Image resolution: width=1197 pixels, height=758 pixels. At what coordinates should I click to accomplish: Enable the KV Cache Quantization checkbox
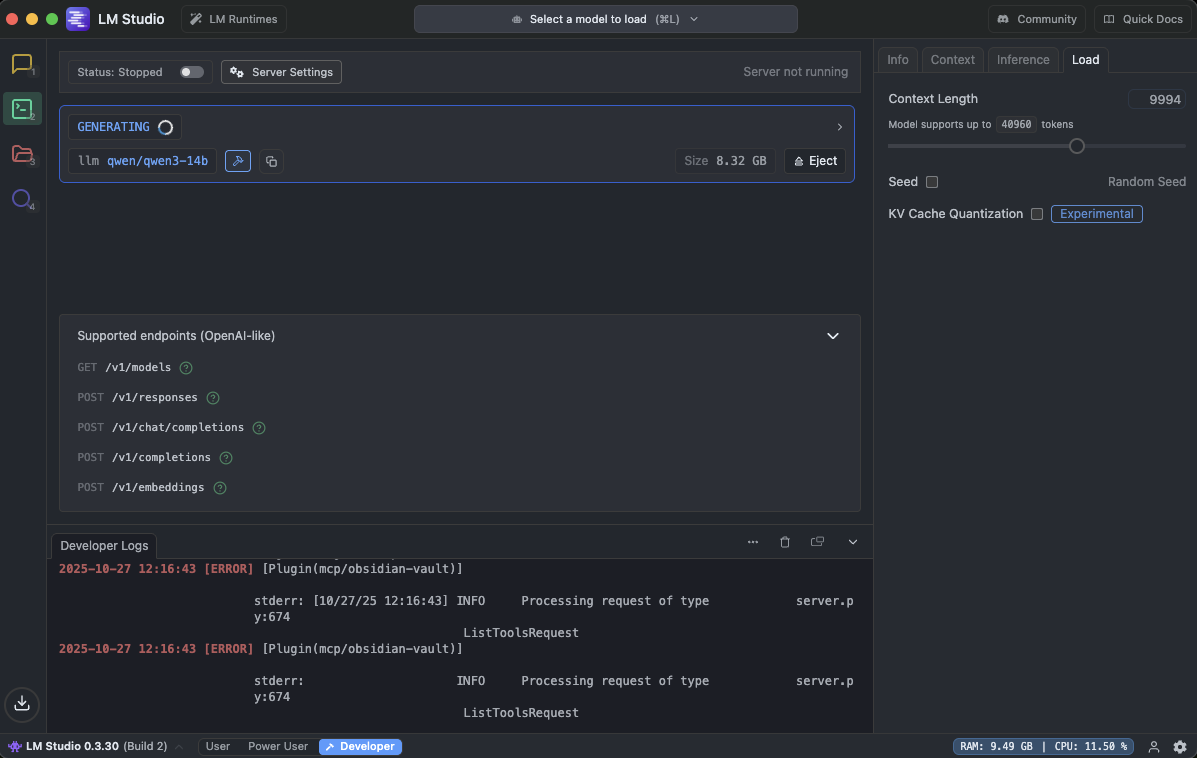(x=1037, y=214)
